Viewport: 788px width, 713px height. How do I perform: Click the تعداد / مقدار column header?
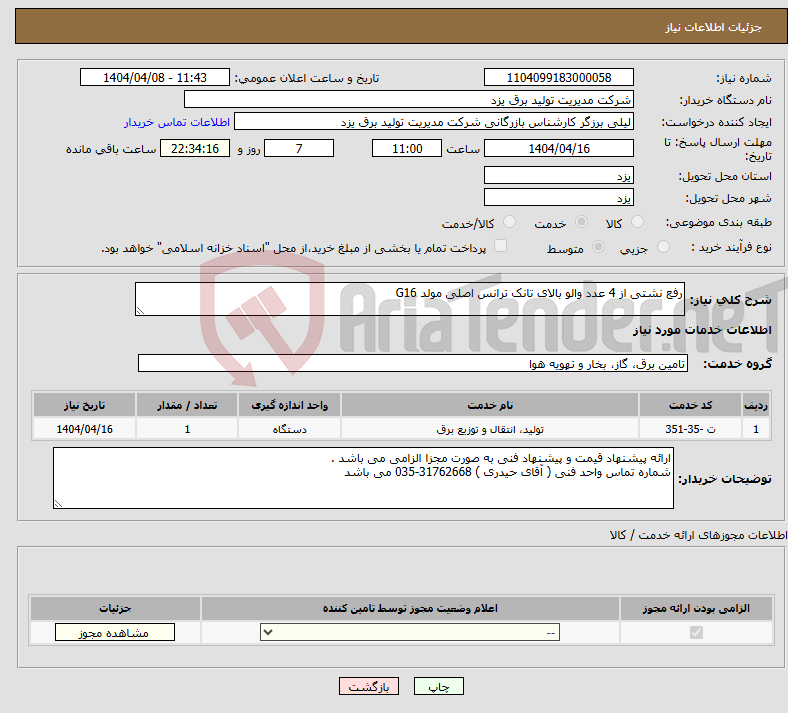click(x=187, y=405)
